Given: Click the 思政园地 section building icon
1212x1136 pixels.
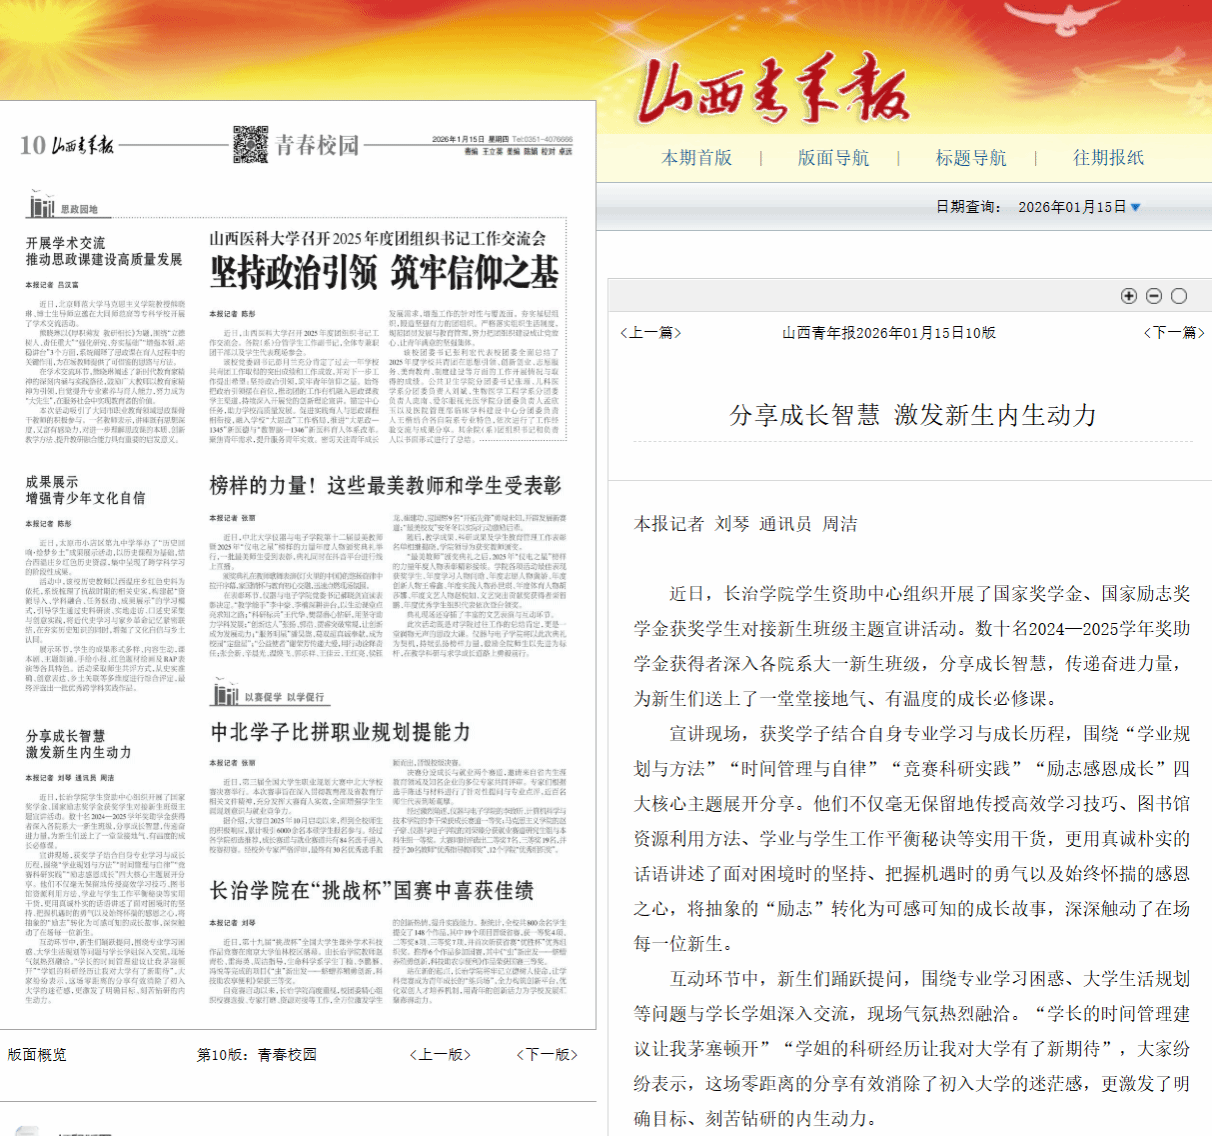Looking at the screenshot, I should click(42, 207).
